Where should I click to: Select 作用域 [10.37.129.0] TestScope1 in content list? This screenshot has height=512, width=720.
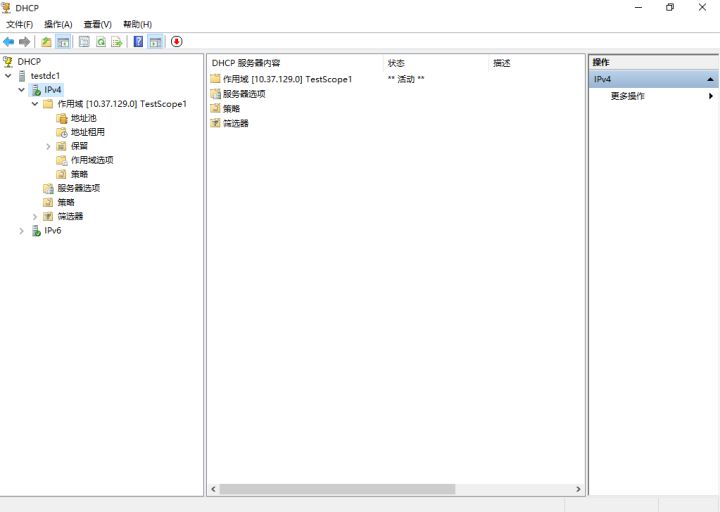(x=287, y=79)
